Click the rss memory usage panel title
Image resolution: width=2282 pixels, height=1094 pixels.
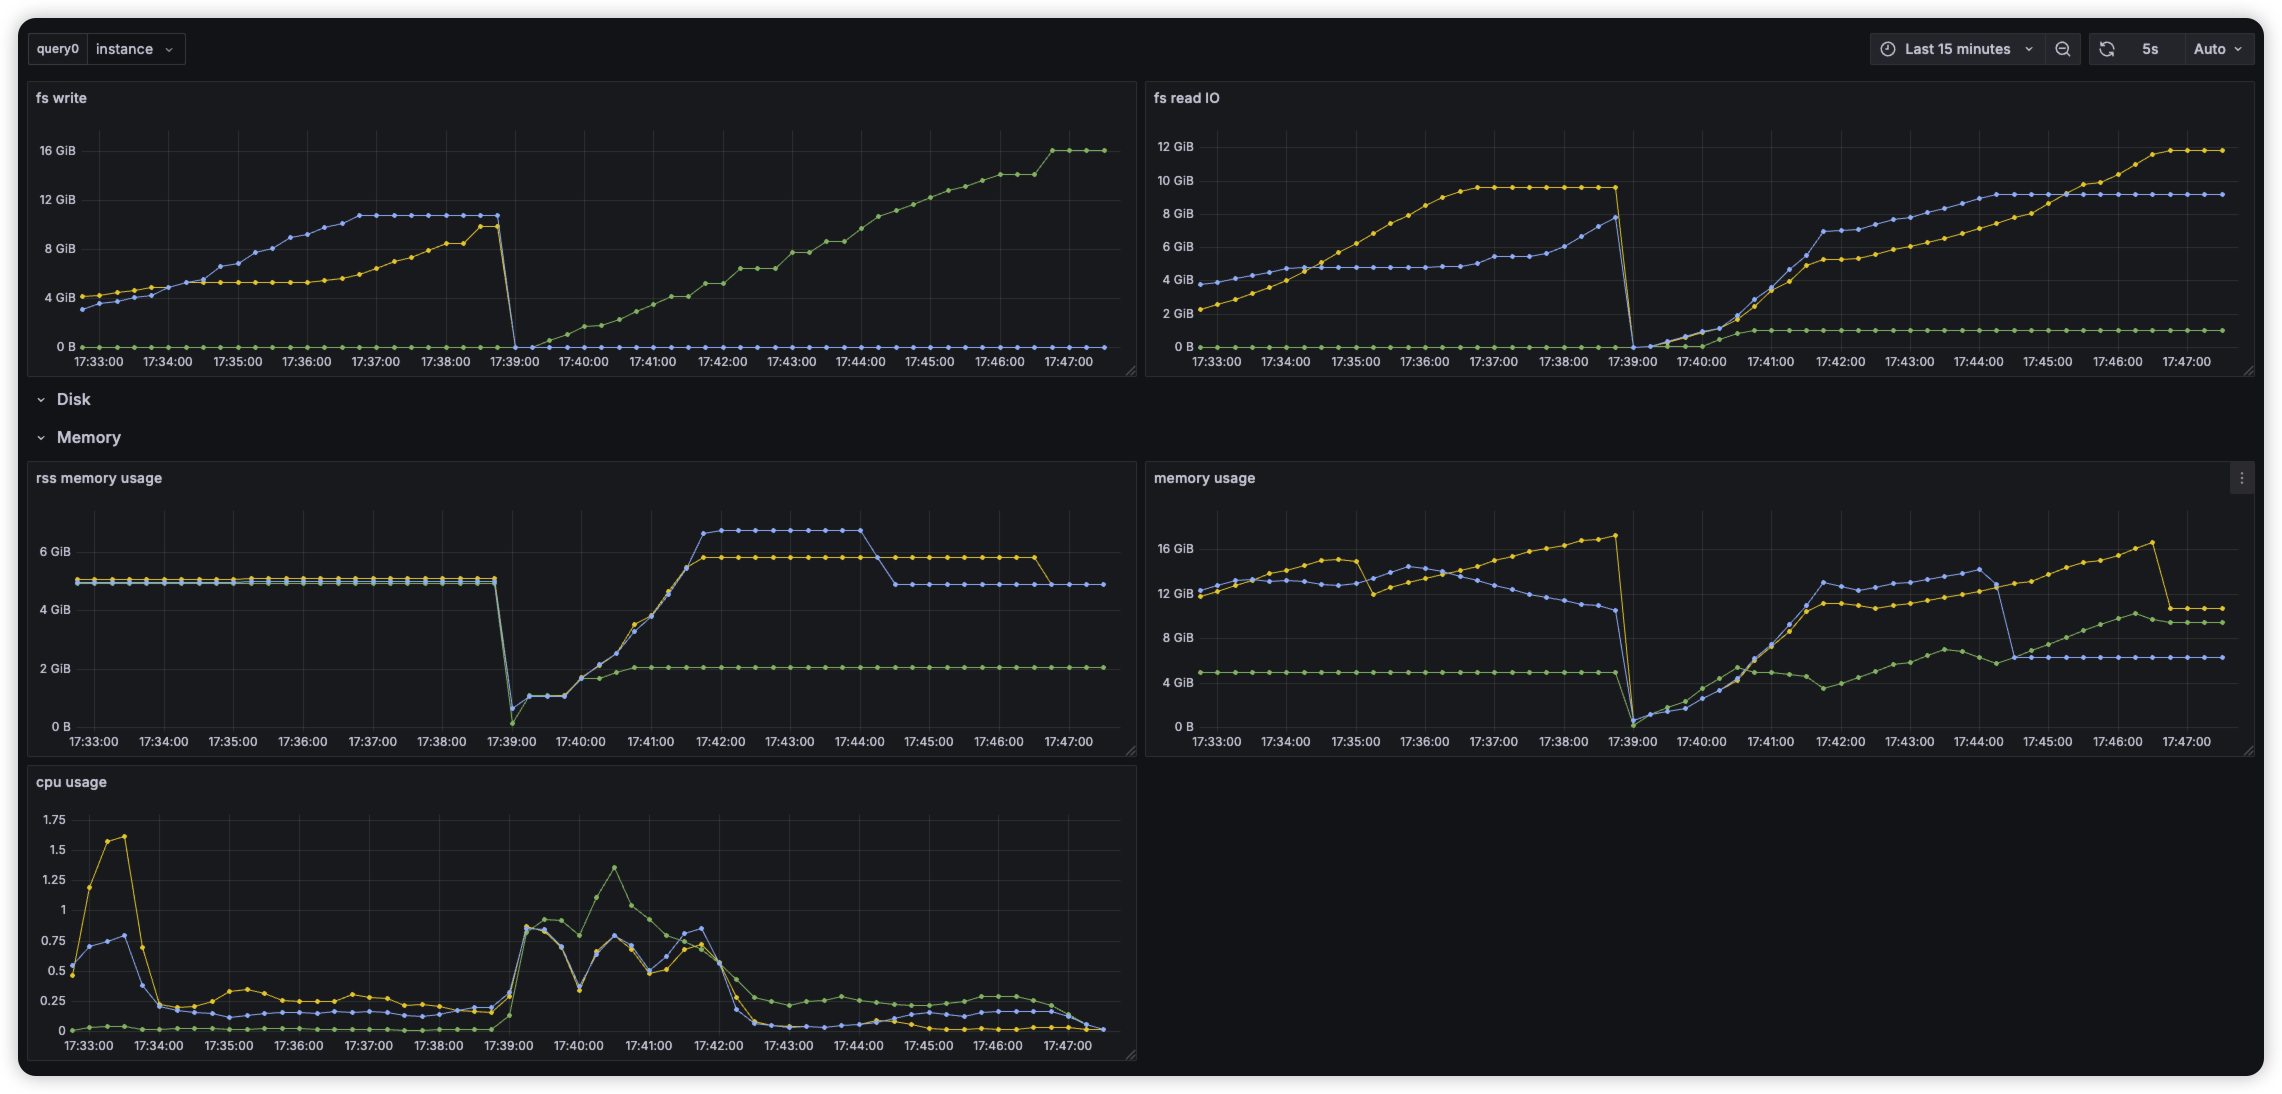point(99,478)
